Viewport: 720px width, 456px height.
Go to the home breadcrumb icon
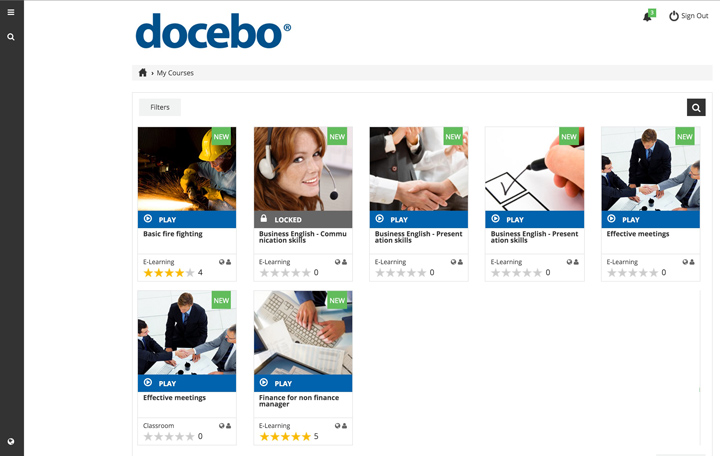(143, 73)
